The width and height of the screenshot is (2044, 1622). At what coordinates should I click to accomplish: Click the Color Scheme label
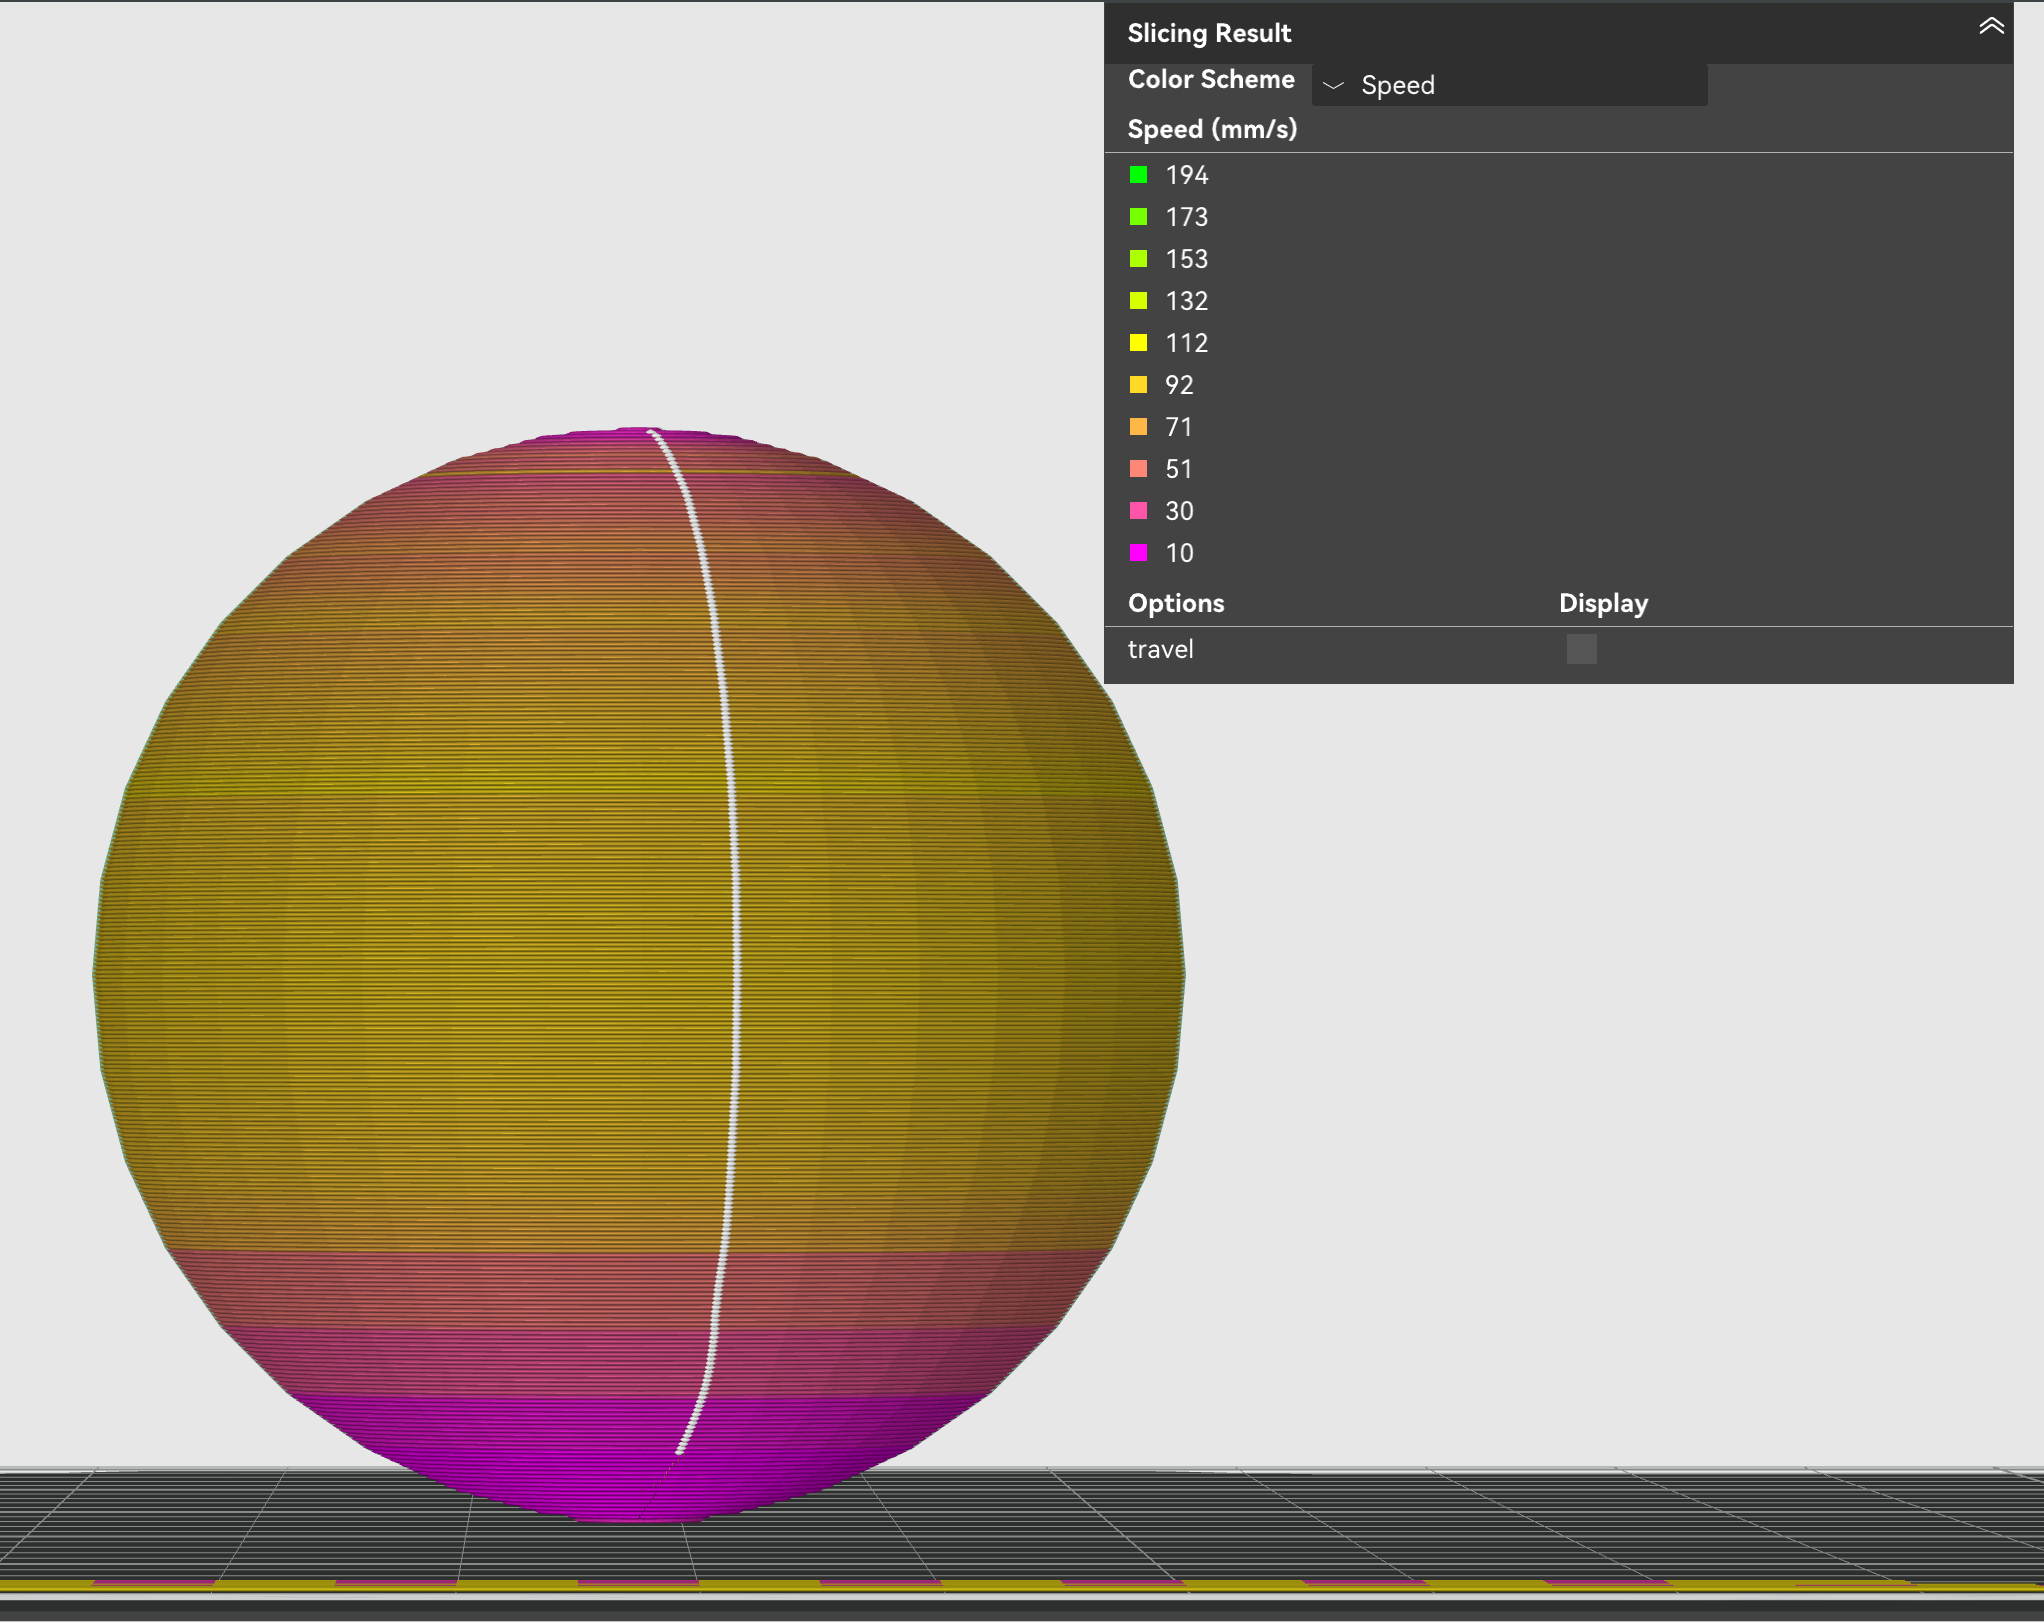[1210, 79]
